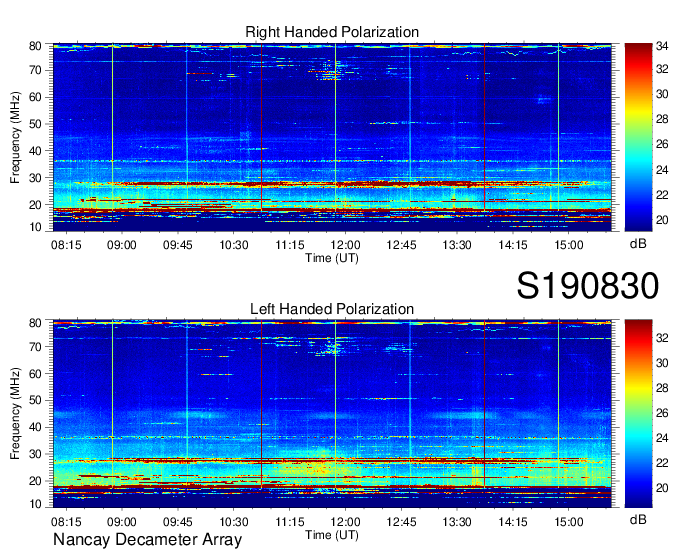Select the large 'S190830' date label
The width and height of the screenshot is (680, 552).
(588, 286)
